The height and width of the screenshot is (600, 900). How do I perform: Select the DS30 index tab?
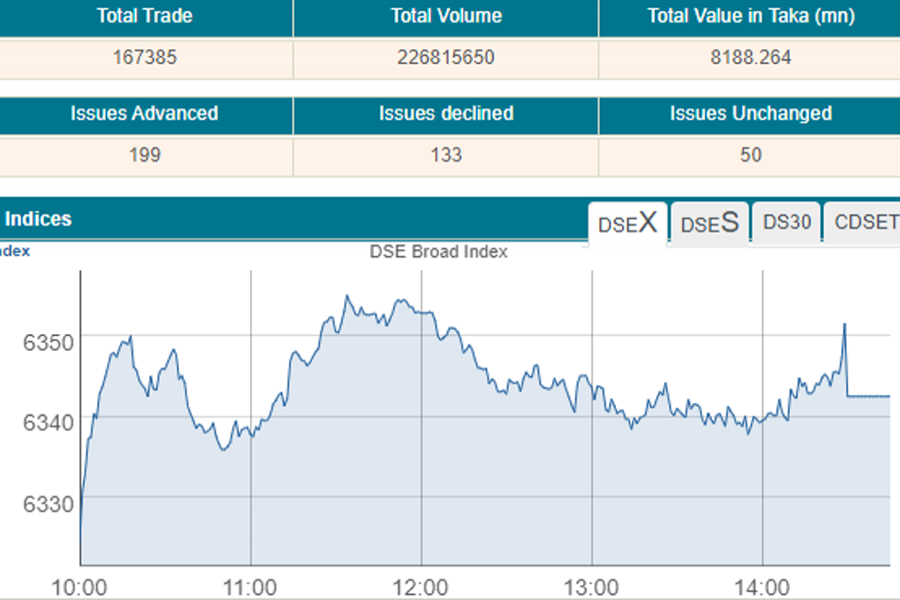tap(787, 222)
